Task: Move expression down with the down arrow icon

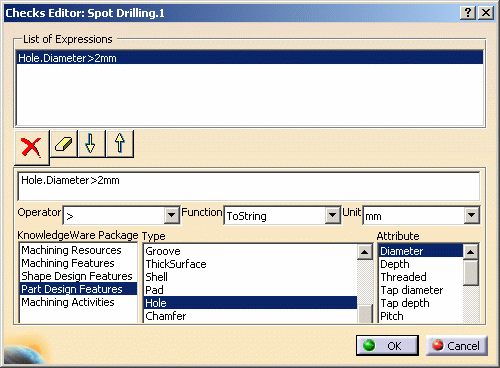Action: [91, 144]
